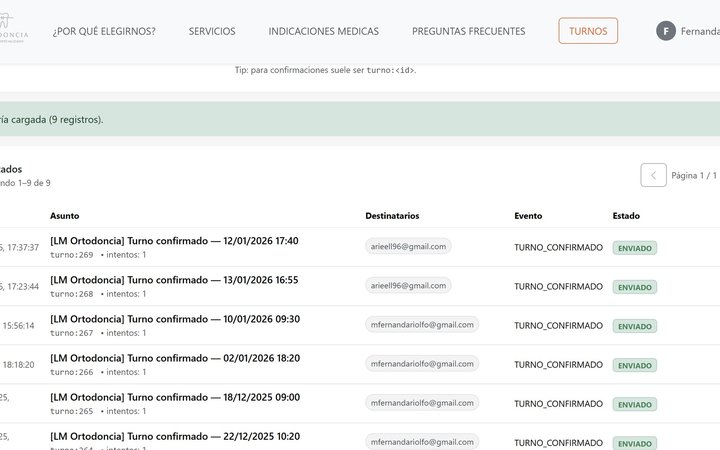Click the Destinatarios column header
This screenshot has width=720, height=450.
coord(392,215)
